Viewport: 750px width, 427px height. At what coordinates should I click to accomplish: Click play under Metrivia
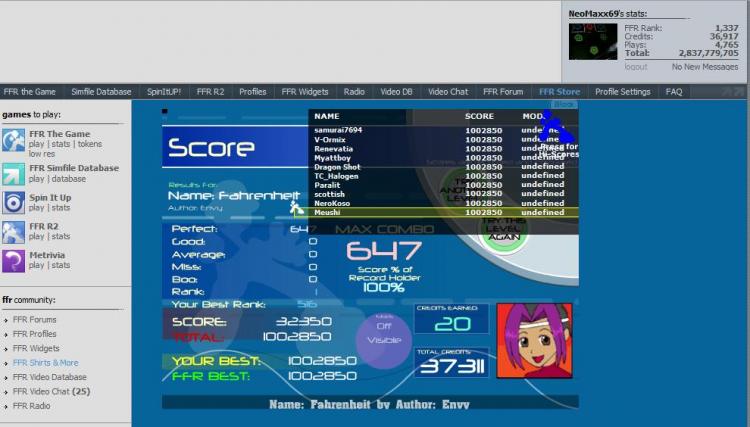tap(36, 265)
